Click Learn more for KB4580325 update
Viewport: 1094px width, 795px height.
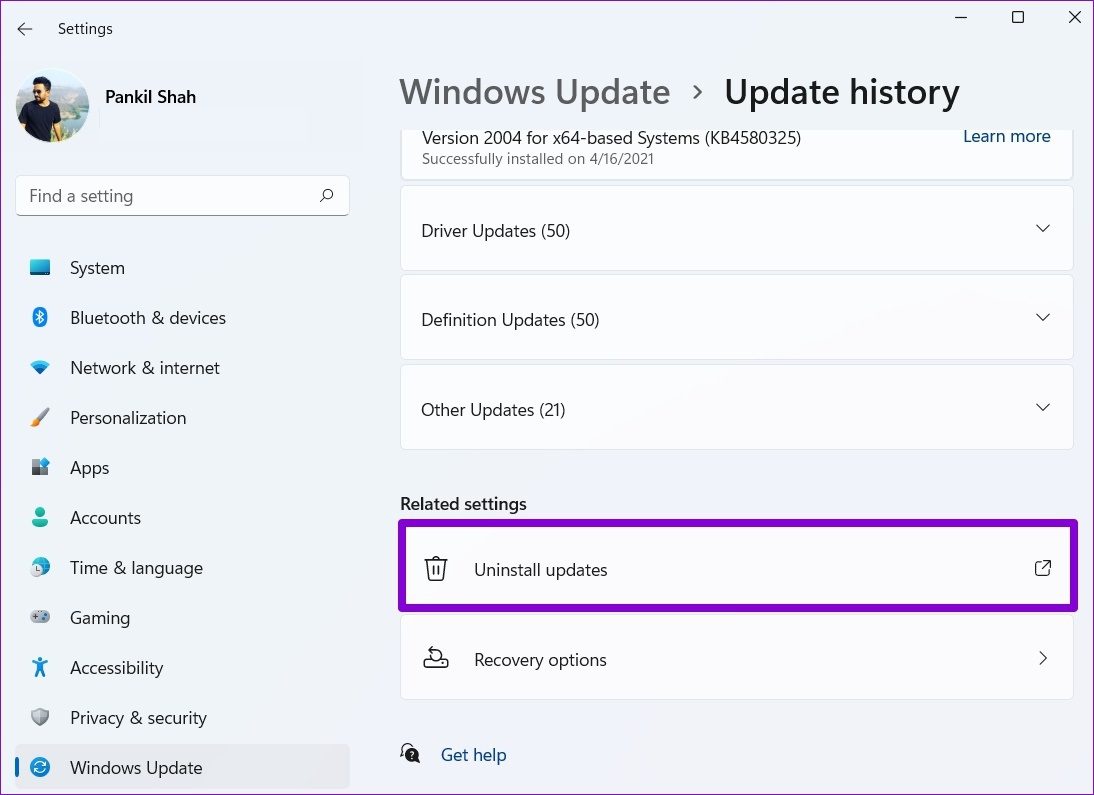coord(1006,137)
